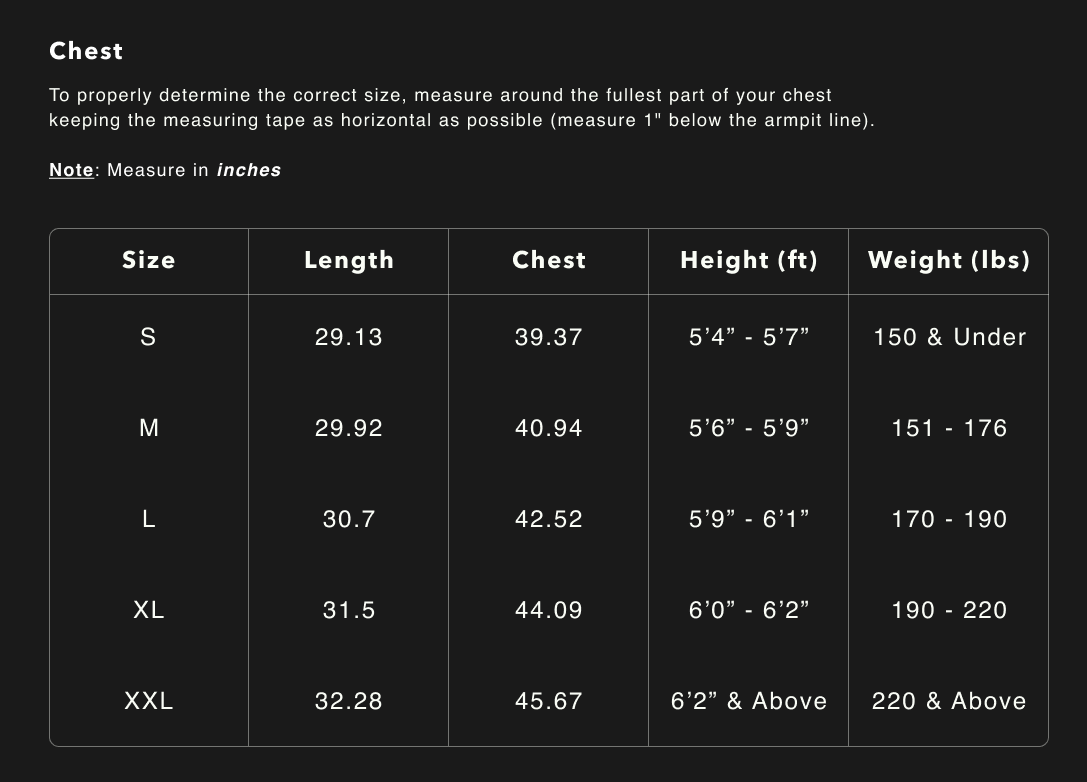The image size is (1087, 782).
Task: Click the S size row label
Action: pyautogui.click(x=148, y=337)
